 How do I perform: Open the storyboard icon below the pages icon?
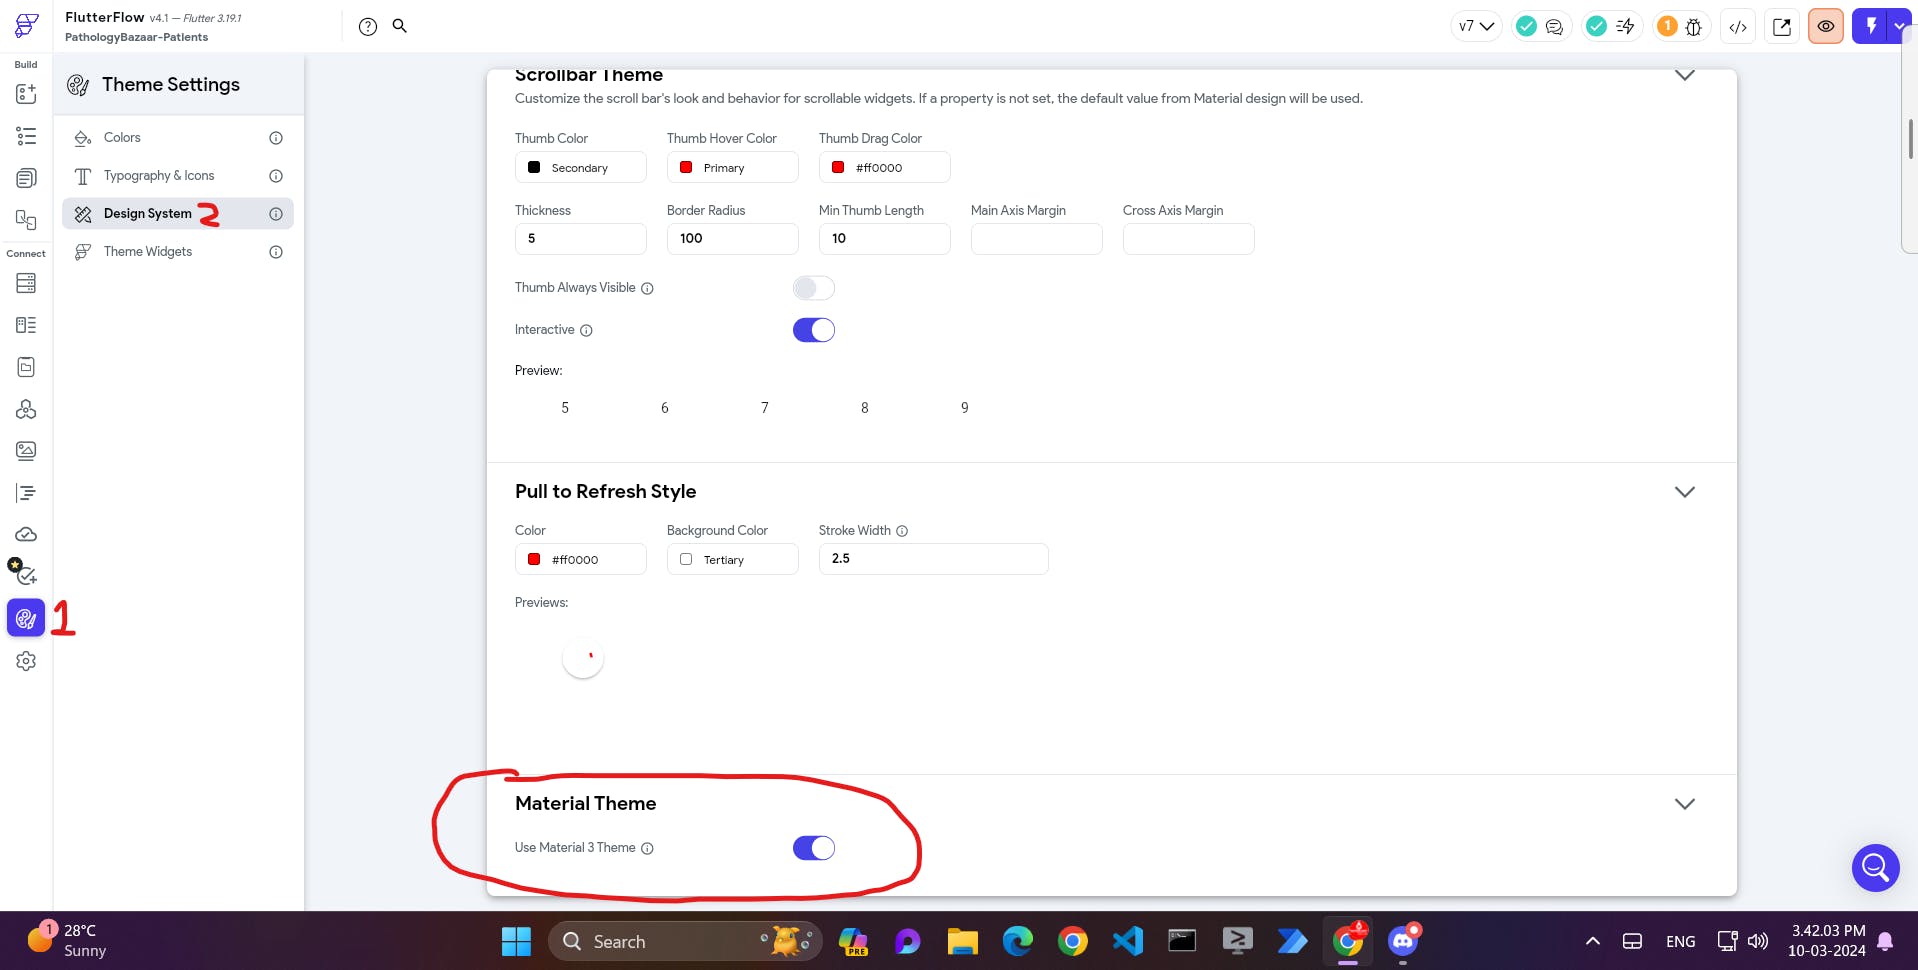pyautogui.click(x=26, y=220)
